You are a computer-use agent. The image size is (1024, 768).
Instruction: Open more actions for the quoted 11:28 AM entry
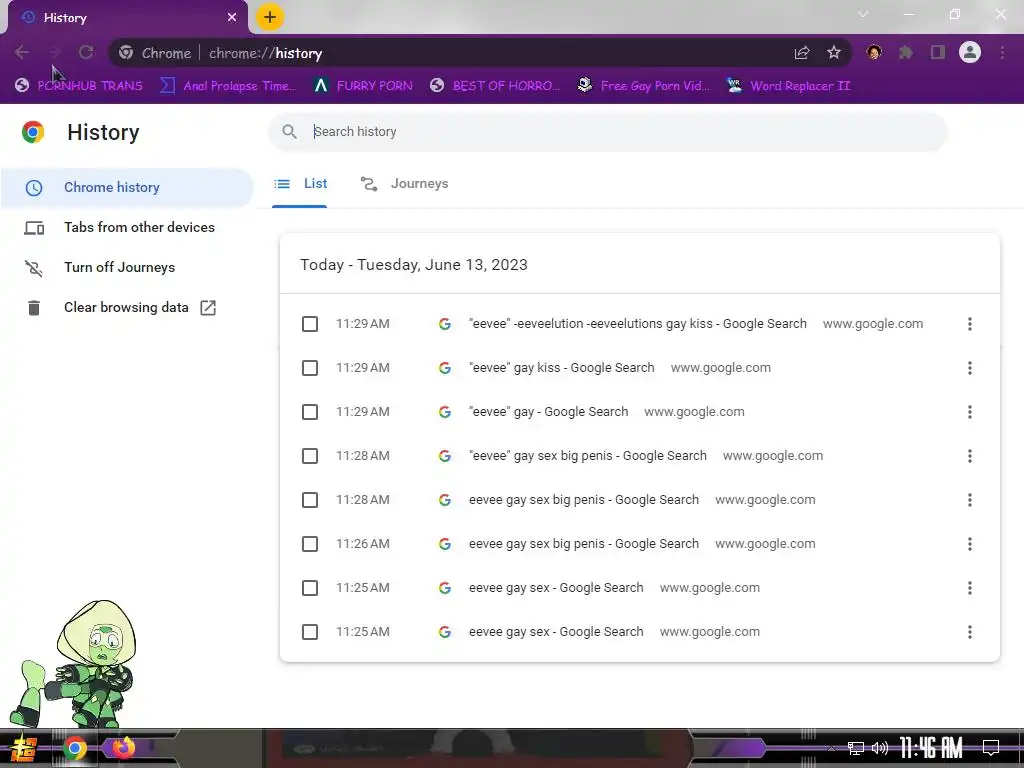pos(970,456)
